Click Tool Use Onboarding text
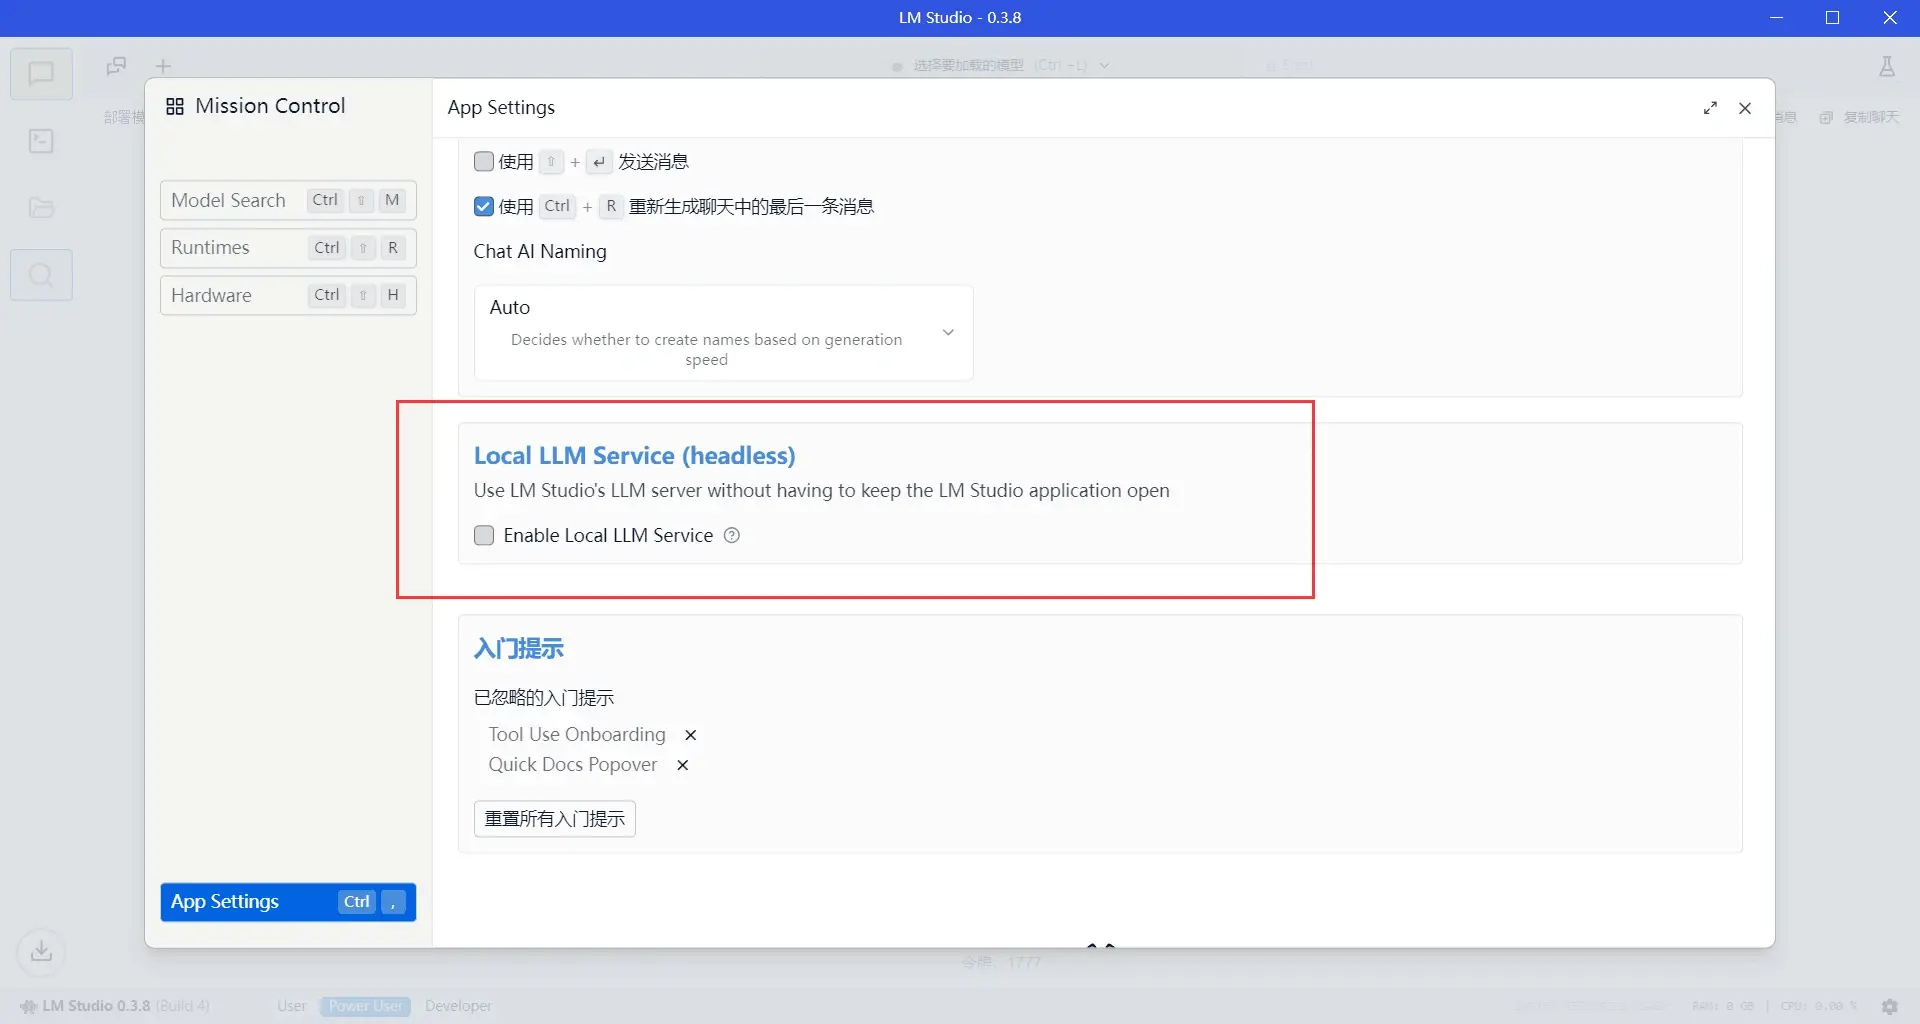The width and height of the screenshot is (1920, 1024). (577, 735)
